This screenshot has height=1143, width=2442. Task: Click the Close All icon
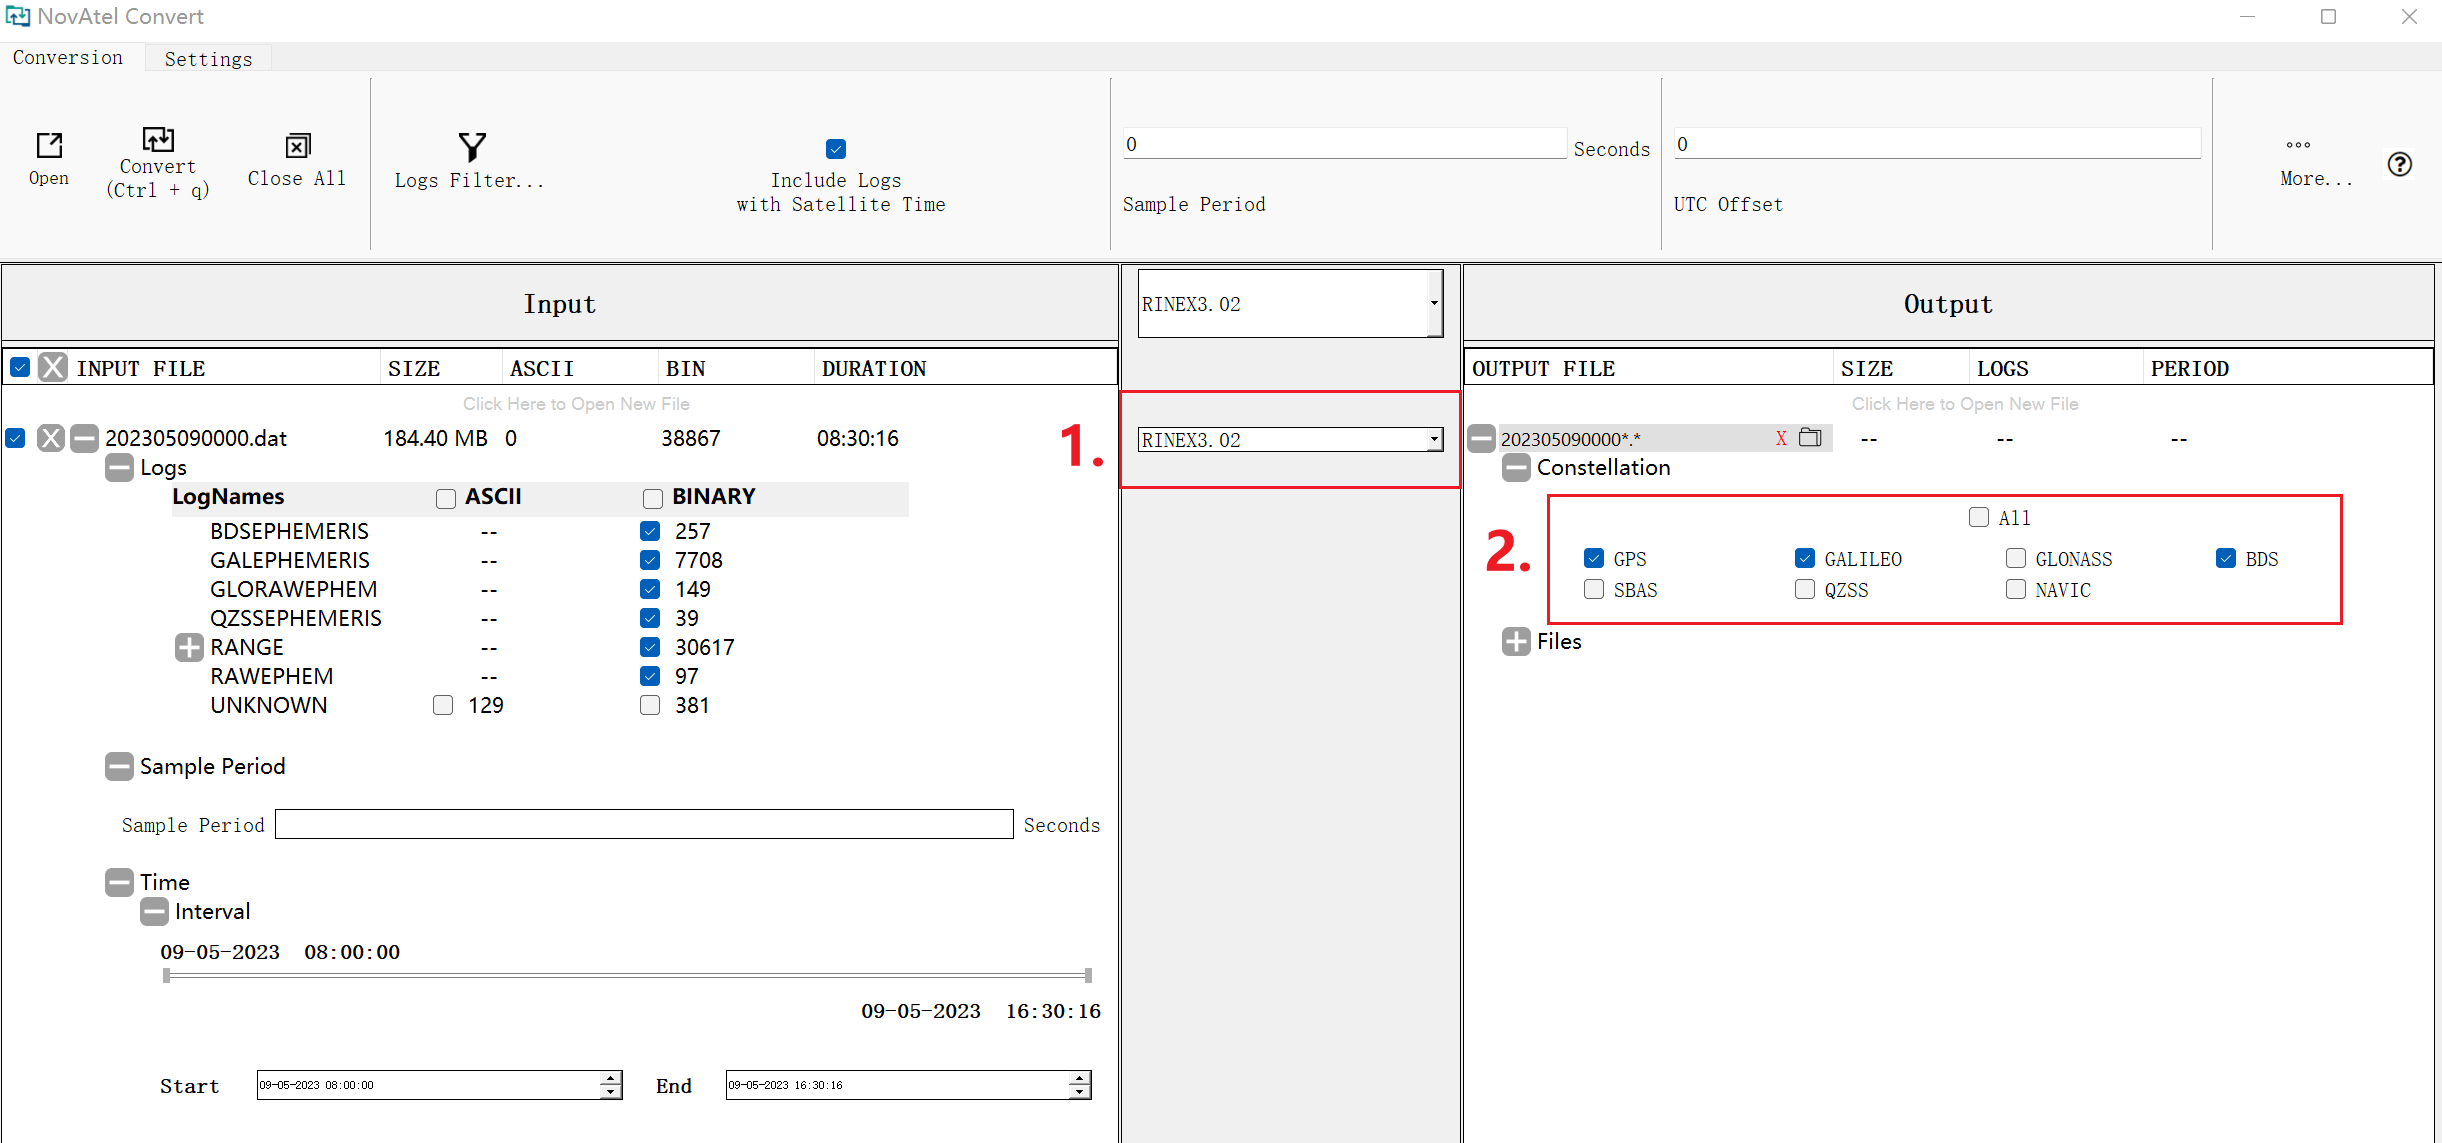tap(297, 146)
